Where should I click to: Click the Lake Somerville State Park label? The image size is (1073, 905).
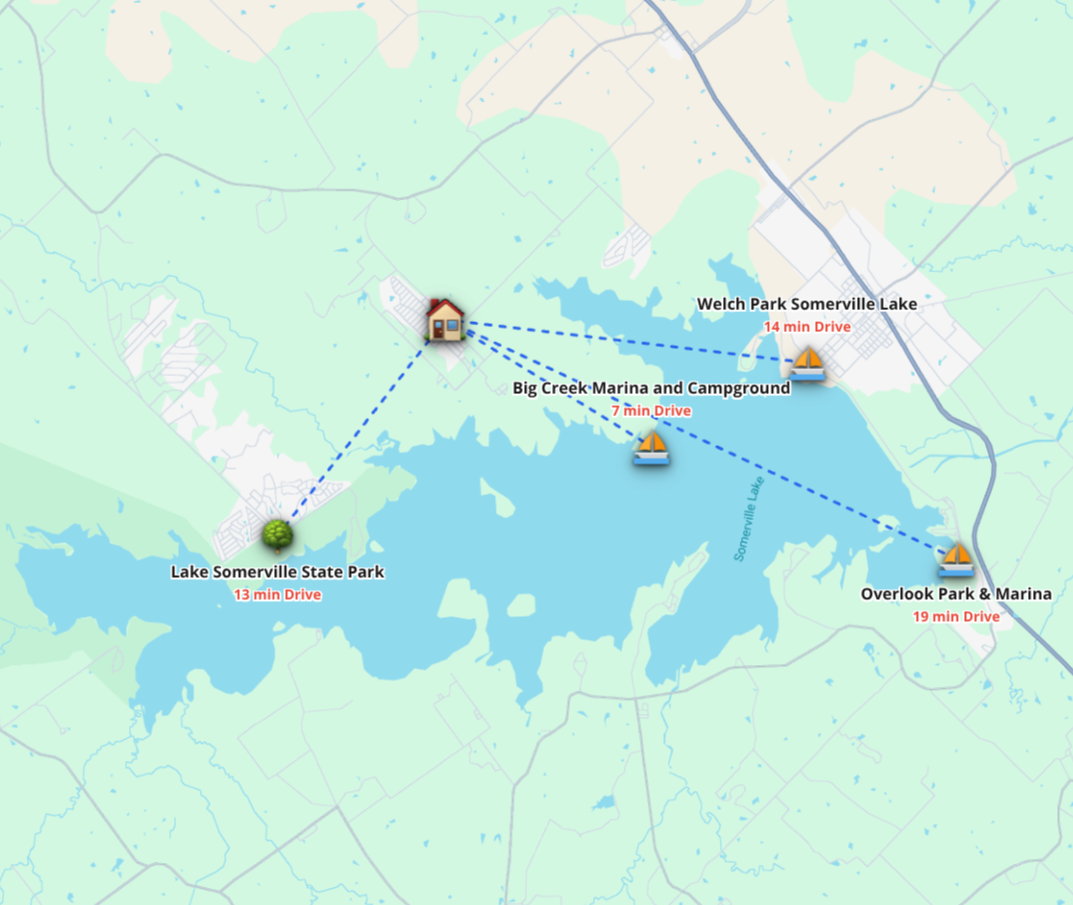point(277,572)
